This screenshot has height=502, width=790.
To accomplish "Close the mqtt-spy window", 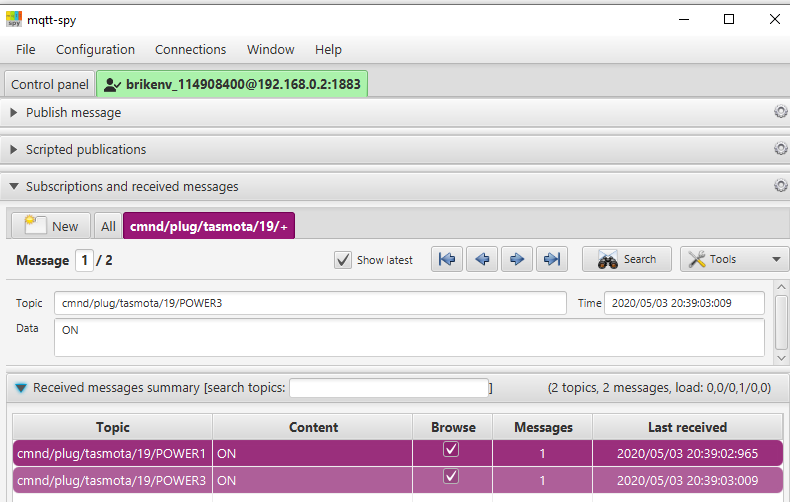I will [774, 19].
